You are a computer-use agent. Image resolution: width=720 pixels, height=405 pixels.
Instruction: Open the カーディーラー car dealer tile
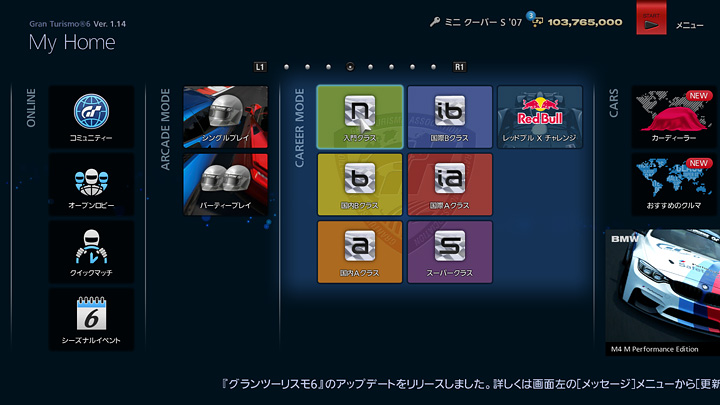tap(676, 117)
